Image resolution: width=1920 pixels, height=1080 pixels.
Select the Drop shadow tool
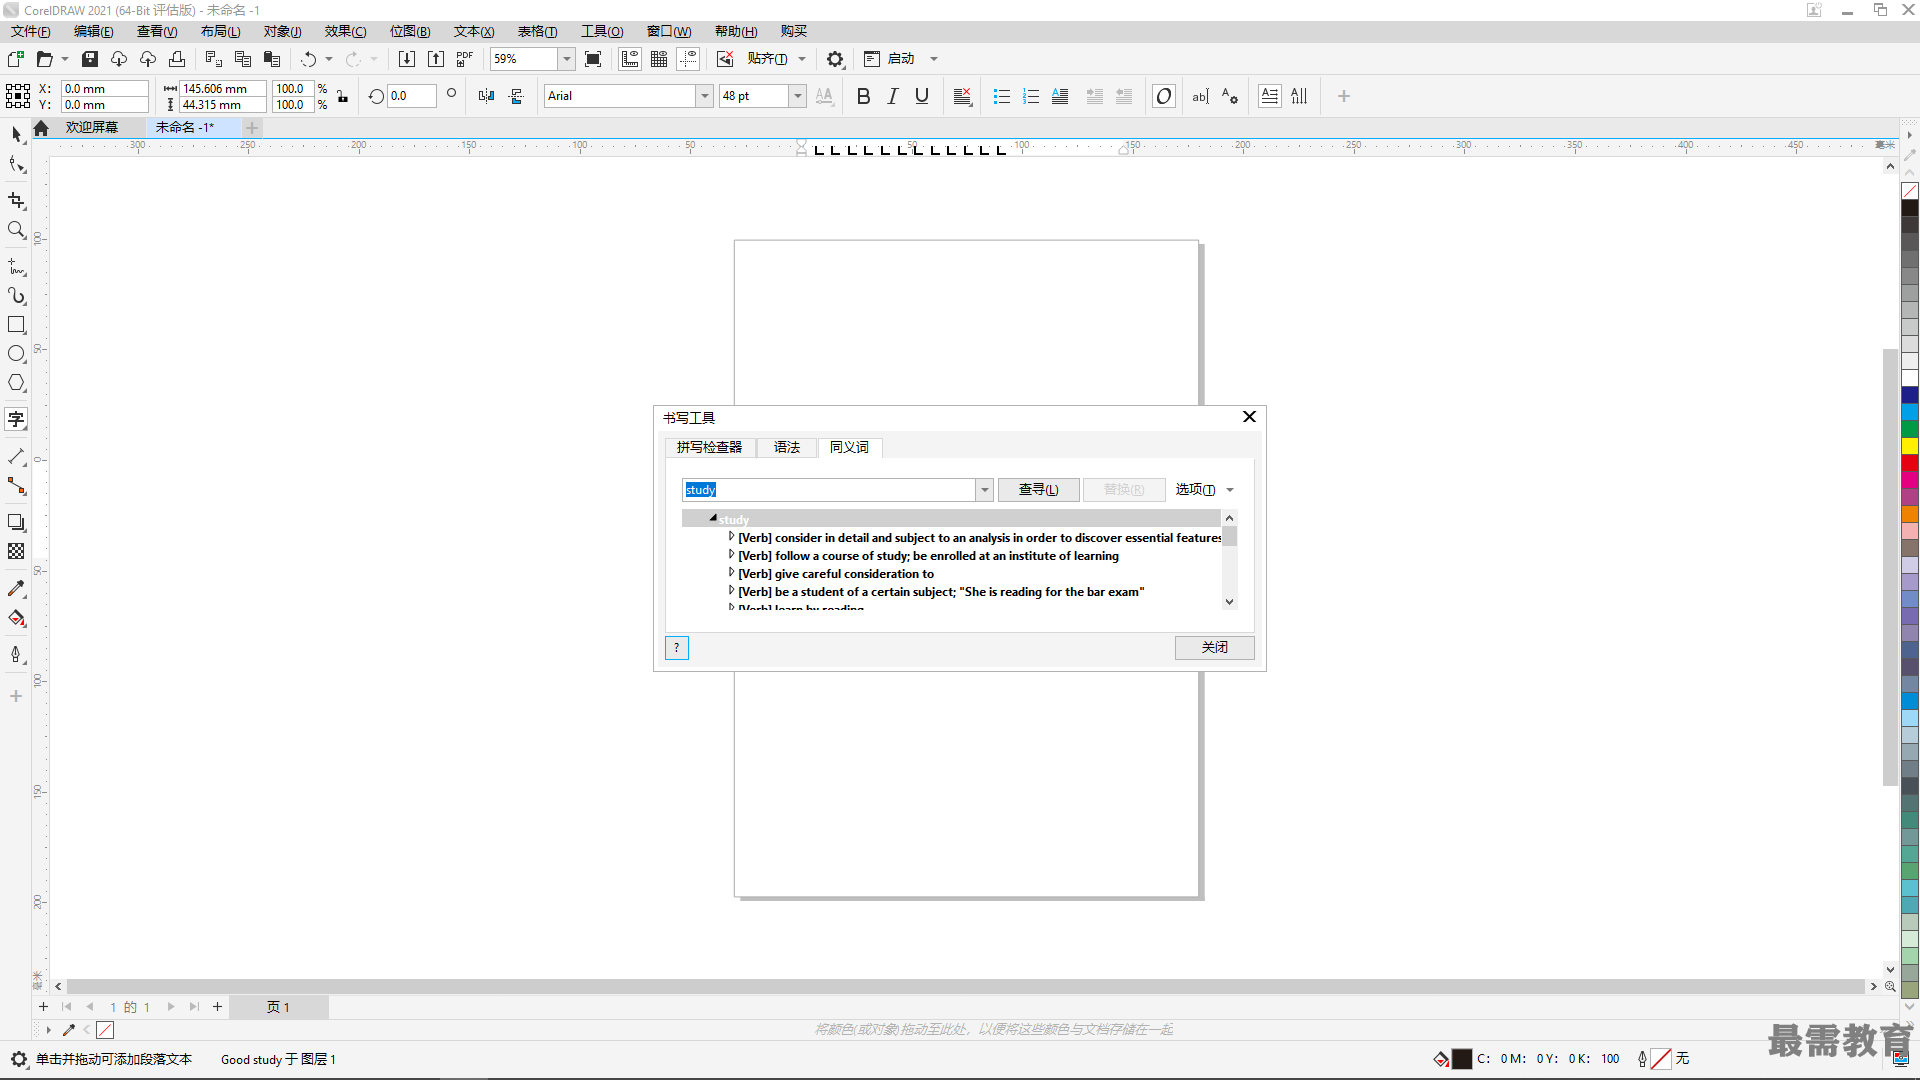click(x=16, y=522)
